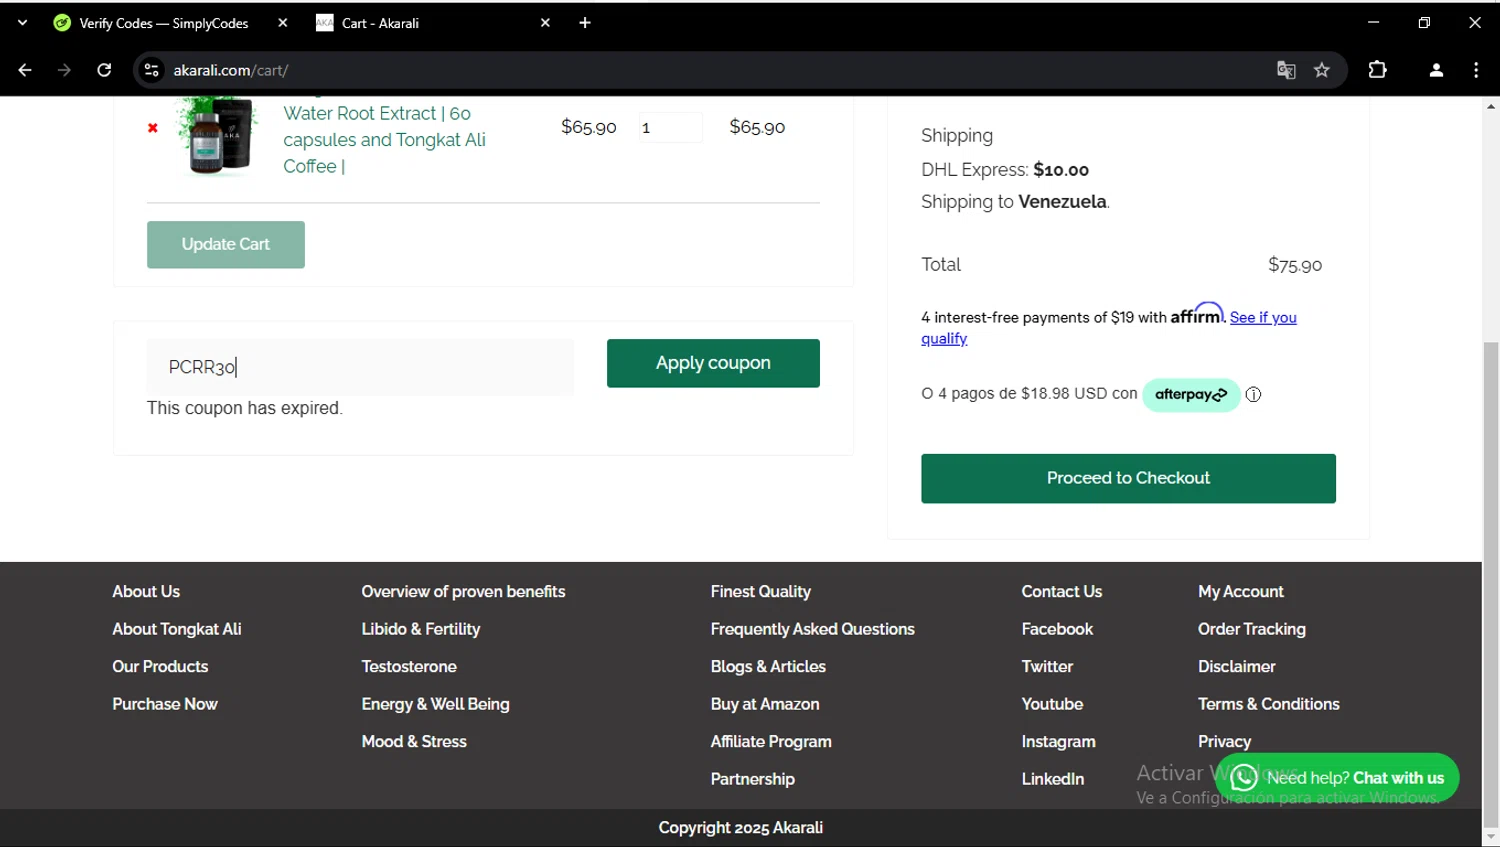The height and width of the screenshot is (847, 1500).
Task: Close the SimplyCodes tab
Action: [x=283, y=22]
